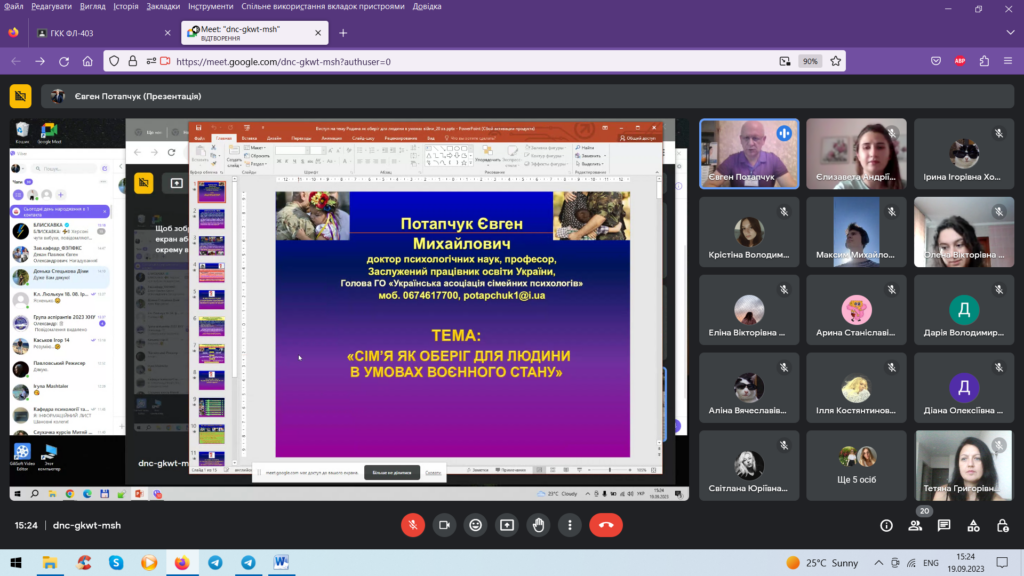Open the Meet activities panel
1024x576 pixels.
[x=973, y=525]
